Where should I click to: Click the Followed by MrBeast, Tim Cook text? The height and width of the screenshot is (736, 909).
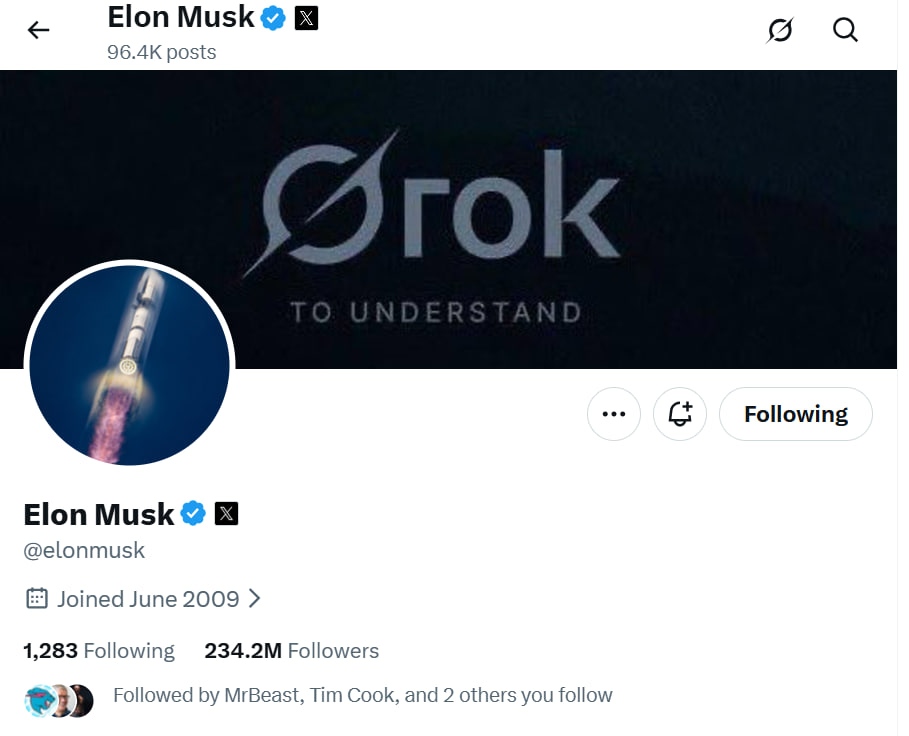(362, 695)
